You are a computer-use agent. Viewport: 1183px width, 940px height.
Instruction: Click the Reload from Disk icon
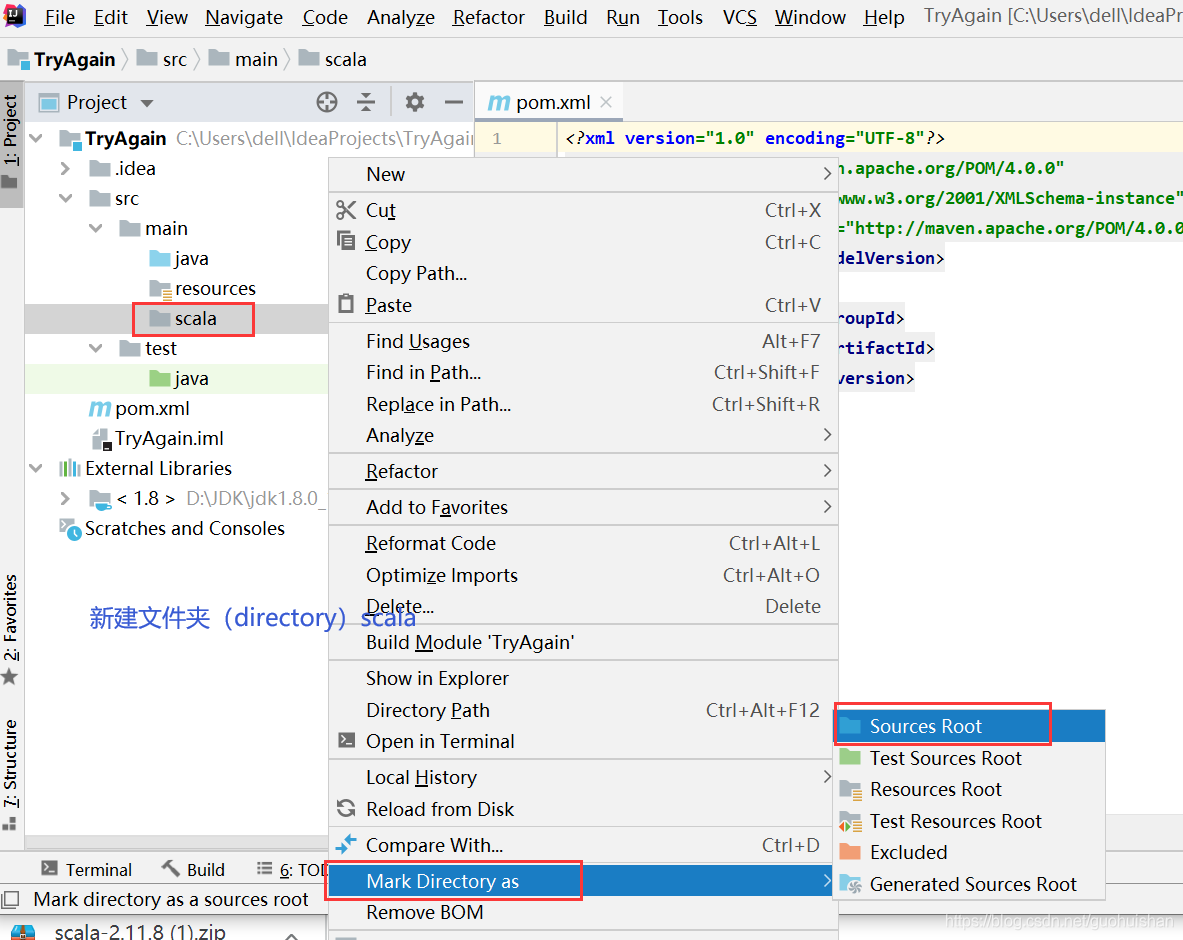point(346,809)
